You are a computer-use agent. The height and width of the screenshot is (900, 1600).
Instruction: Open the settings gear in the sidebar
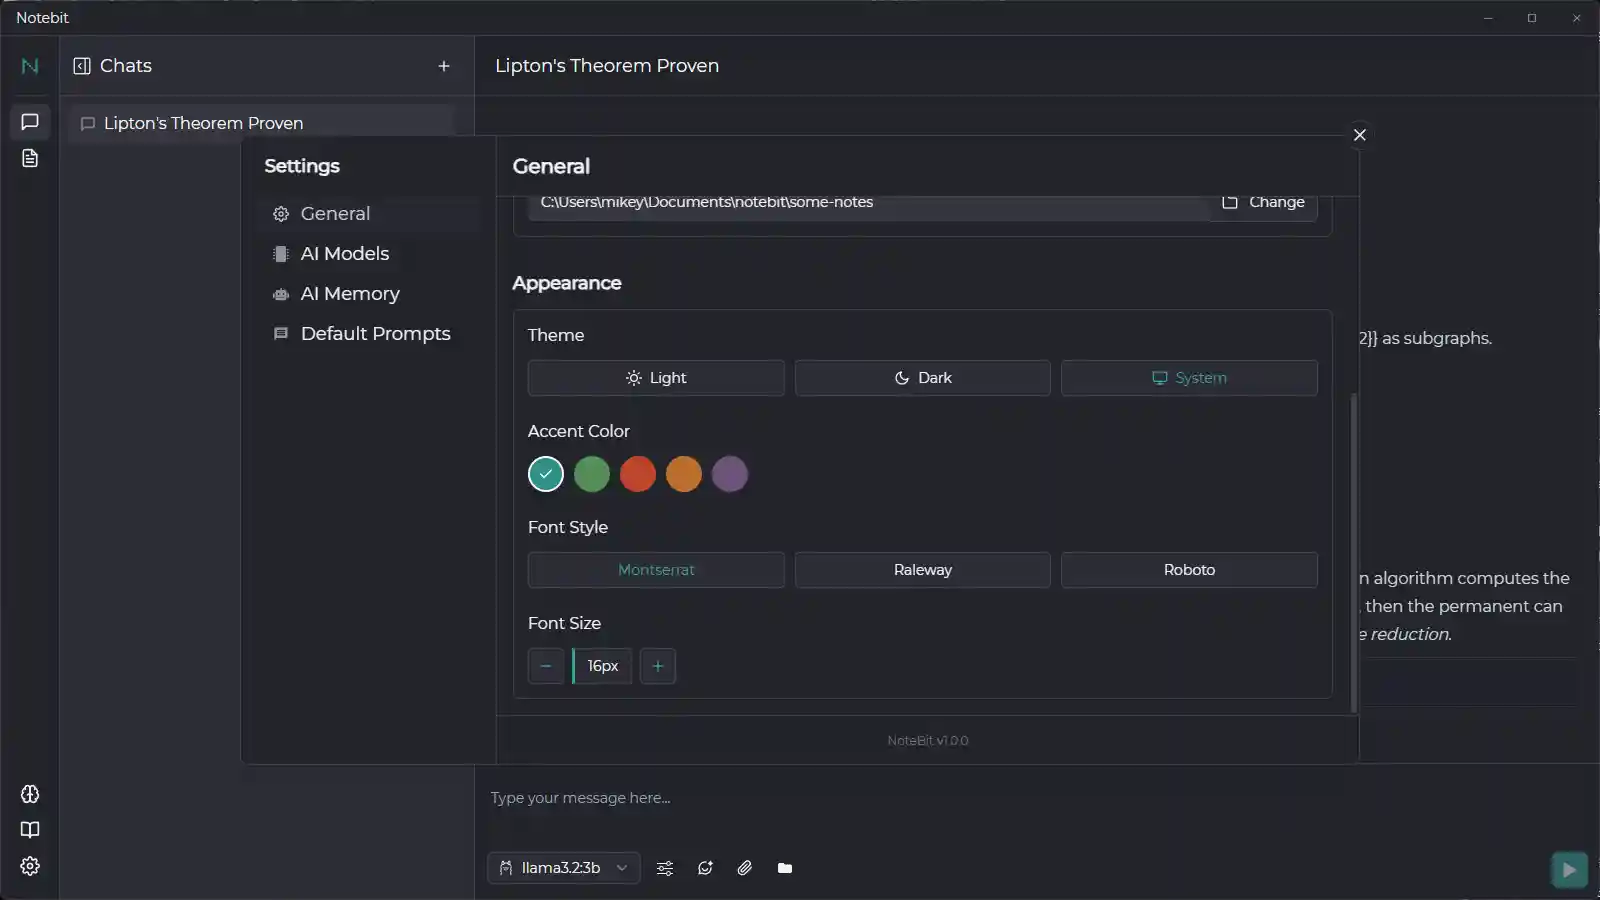[29, 866]
